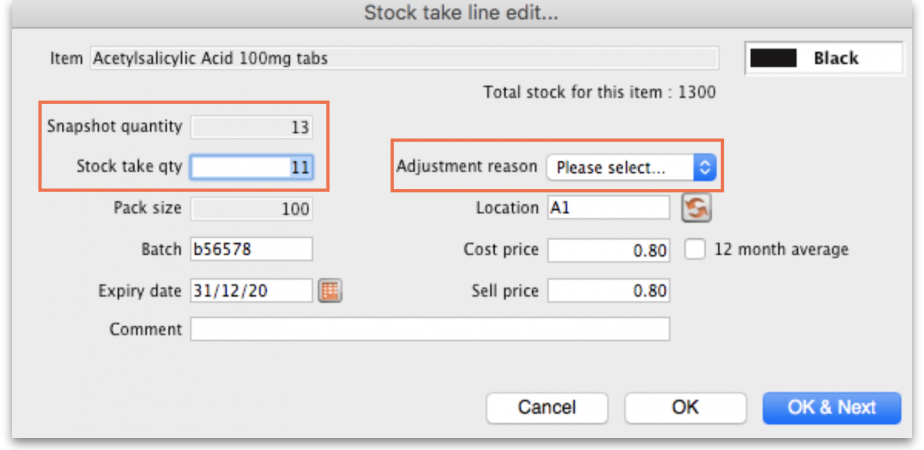
Task: Focus the Cost price field
Action: [608, 250]
